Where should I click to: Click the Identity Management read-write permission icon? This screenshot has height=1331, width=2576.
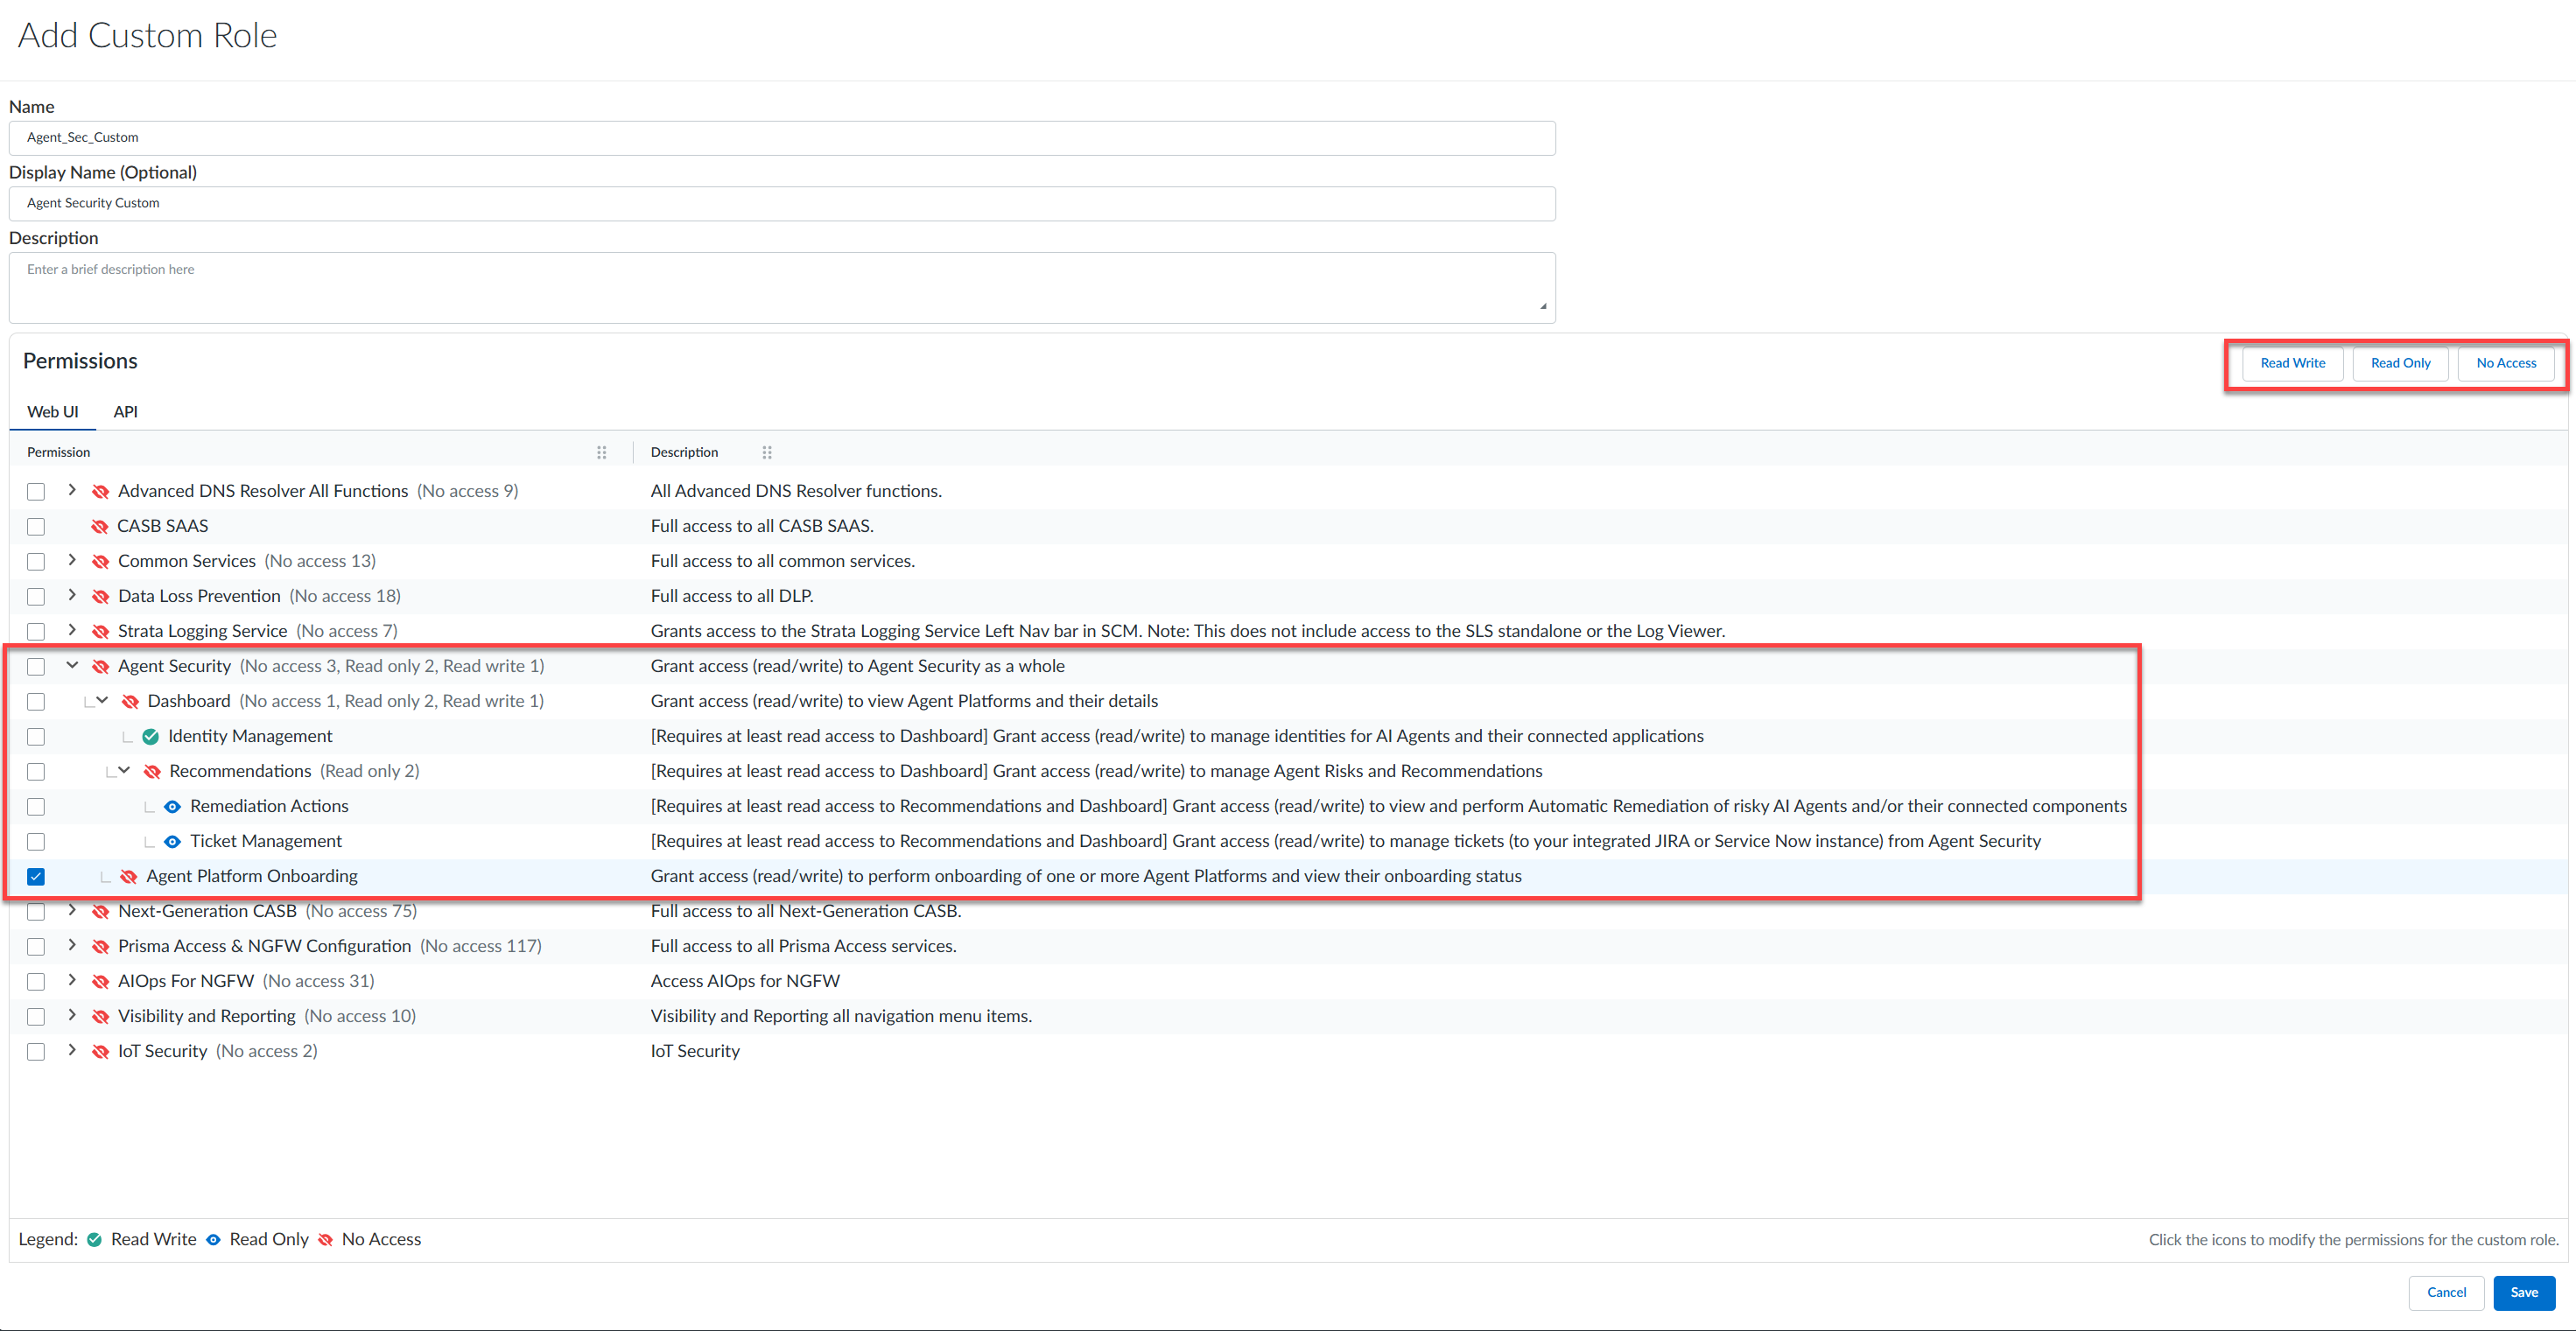[151, 736]
